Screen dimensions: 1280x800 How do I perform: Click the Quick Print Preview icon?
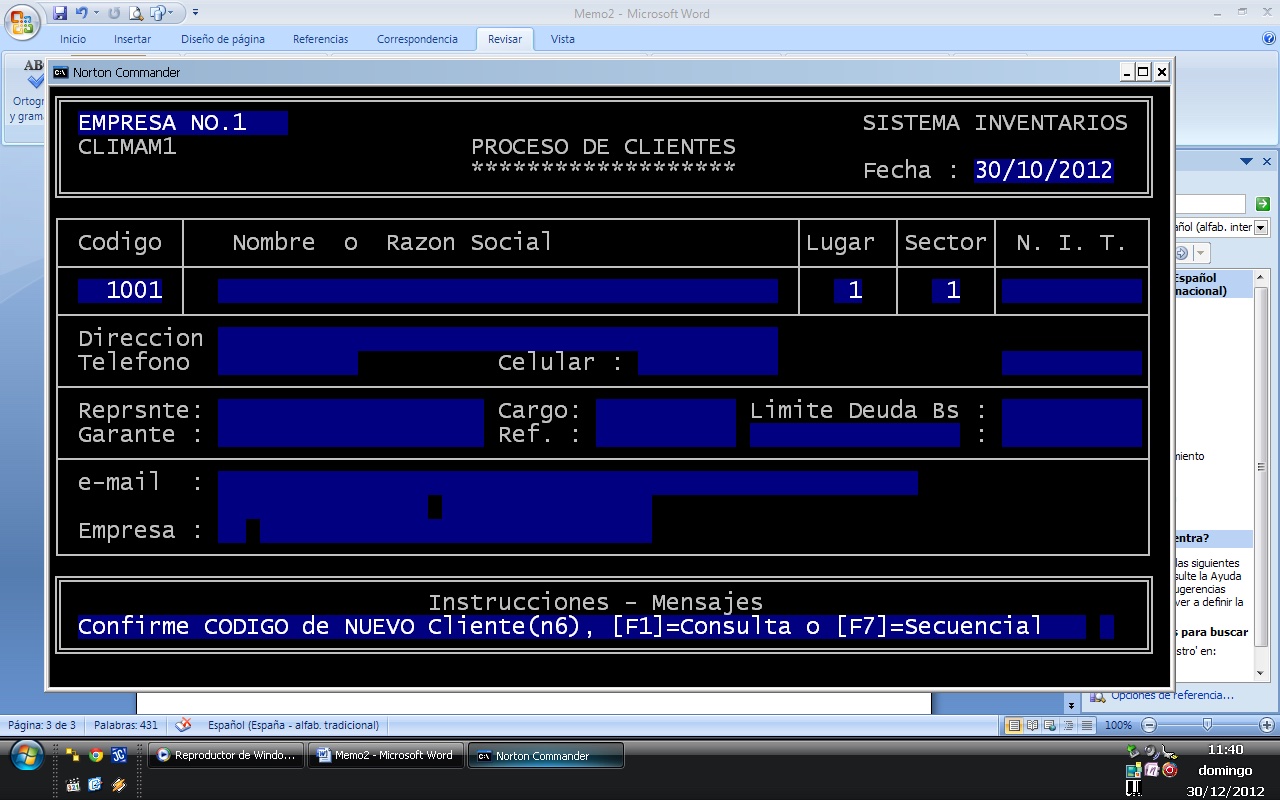point(137,12)
